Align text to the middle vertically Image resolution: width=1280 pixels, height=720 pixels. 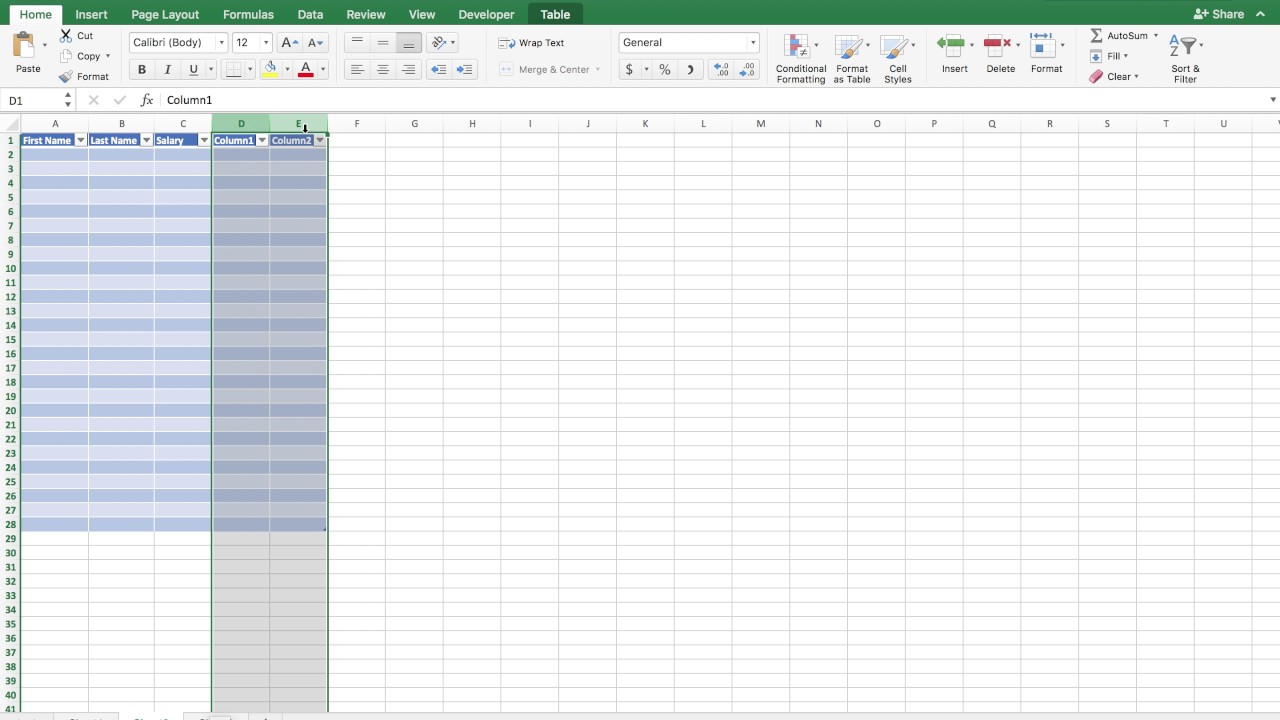383,43
